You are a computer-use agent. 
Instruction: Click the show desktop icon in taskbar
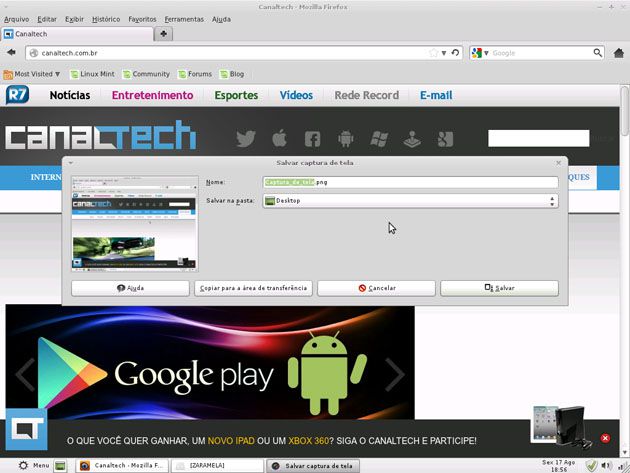pos(60,466)
